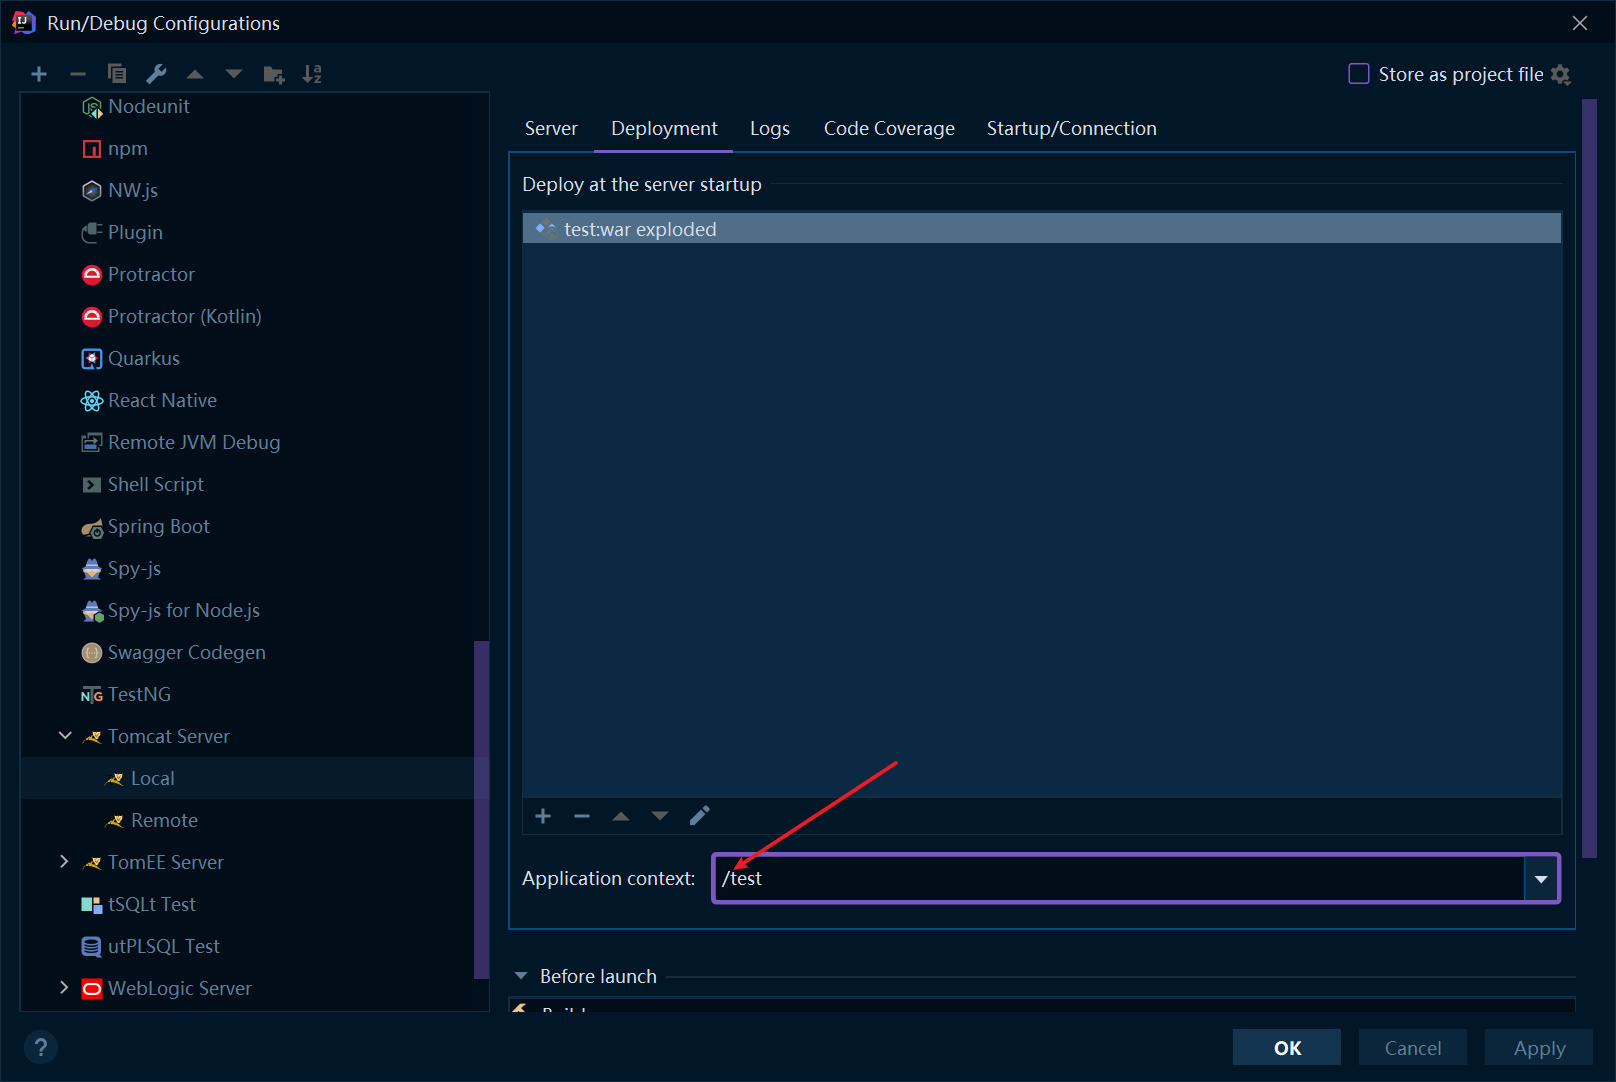Open Application context dropdown arrow
The width and height of the screenshot is (1616, 1082).
1541,879
